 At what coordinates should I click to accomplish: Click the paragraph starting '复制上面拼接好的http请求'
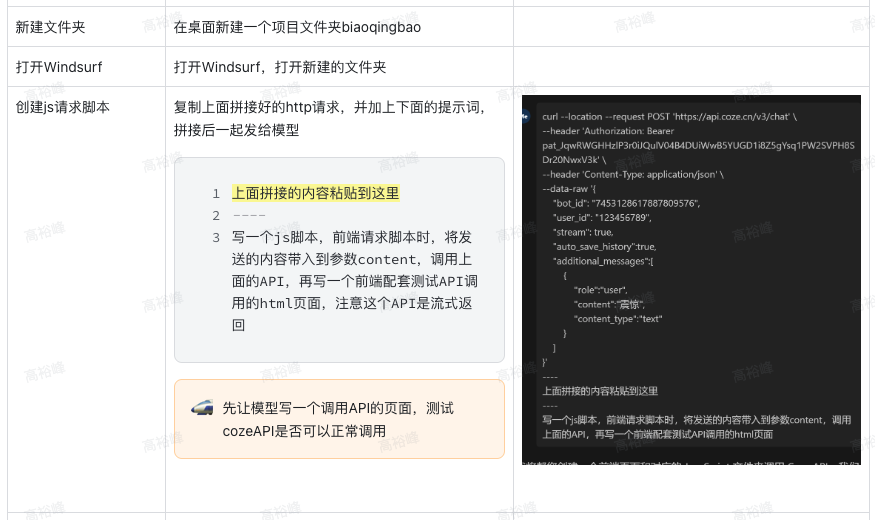(330, 118)
